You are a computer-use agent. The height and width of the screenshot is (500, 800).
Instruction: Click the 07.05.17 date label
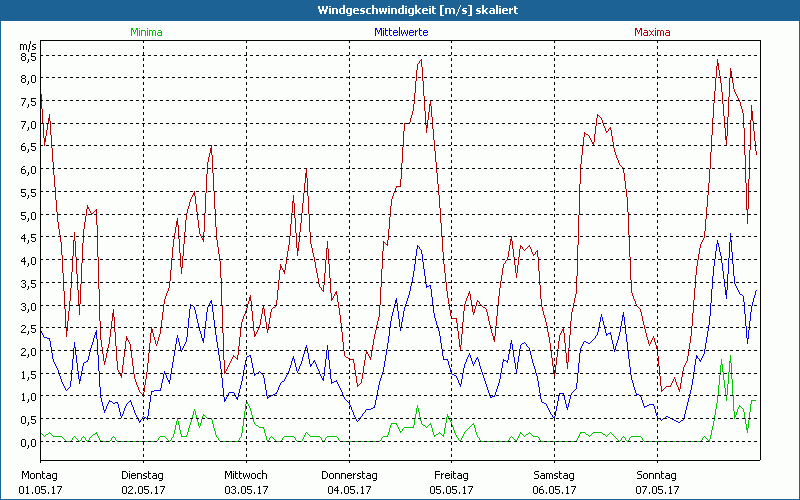[658, 491]
